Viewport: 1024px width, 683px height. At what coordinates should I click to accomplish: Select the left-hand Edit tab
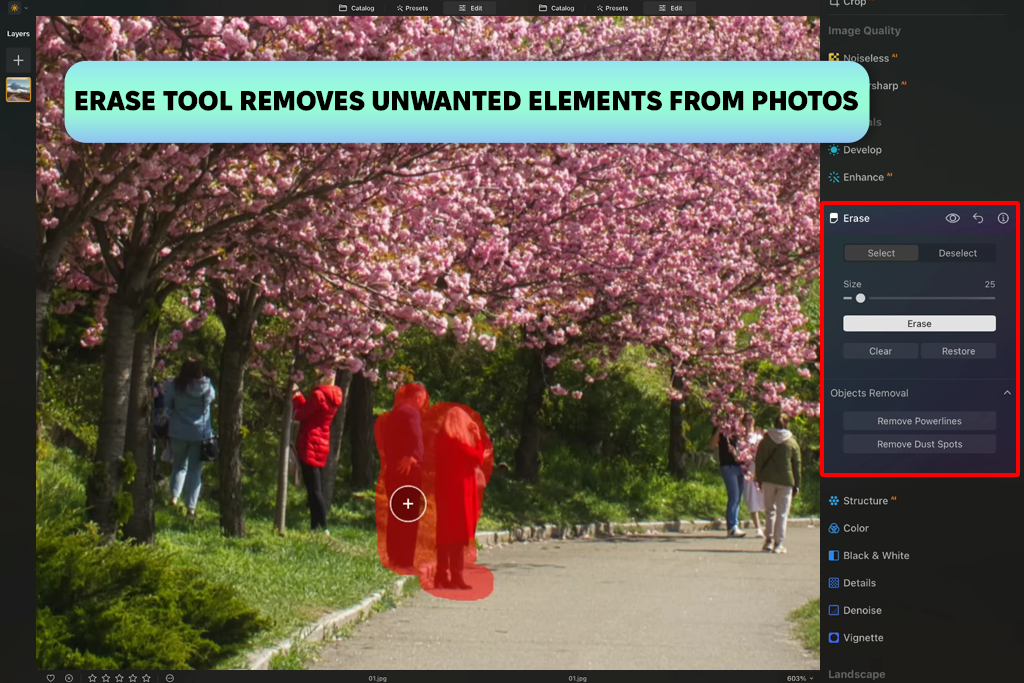pyautogui.click(x=470, y=8)
